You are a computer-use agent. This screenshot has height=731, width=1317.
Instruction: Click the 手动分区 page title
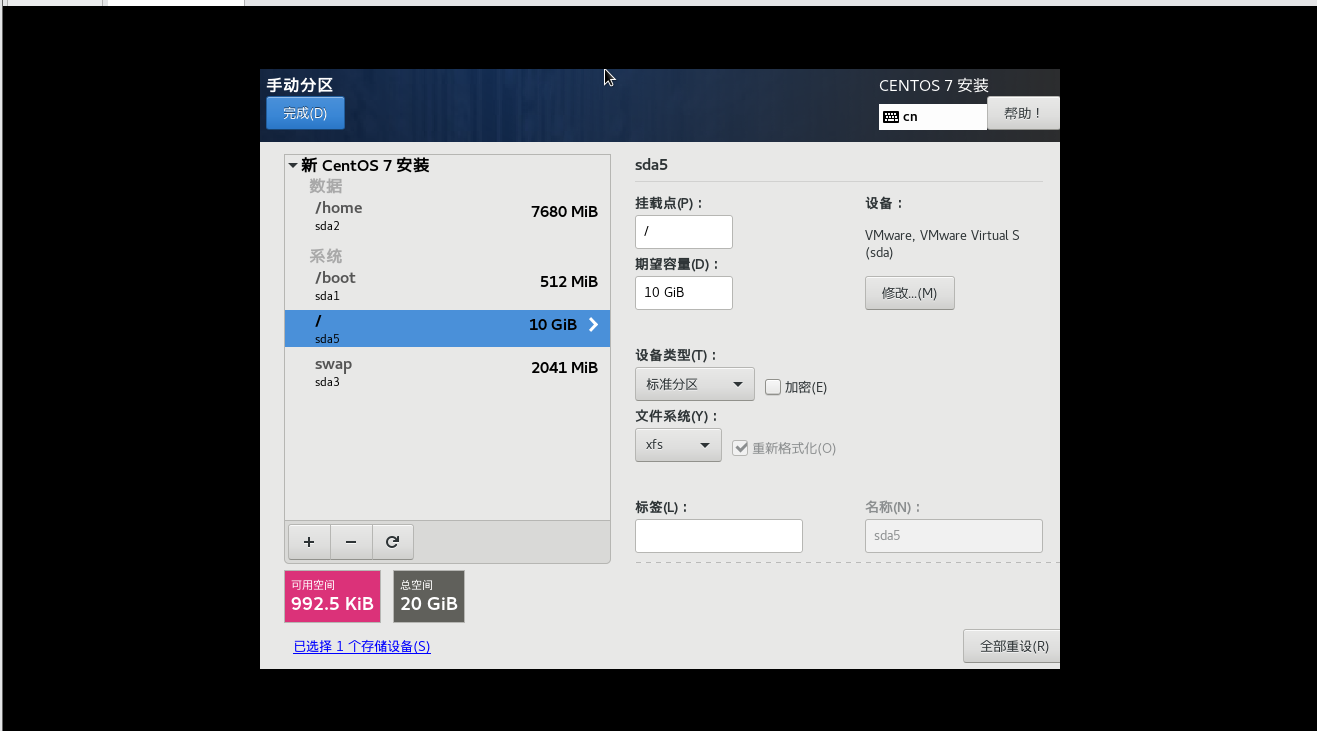coord(300,85)
